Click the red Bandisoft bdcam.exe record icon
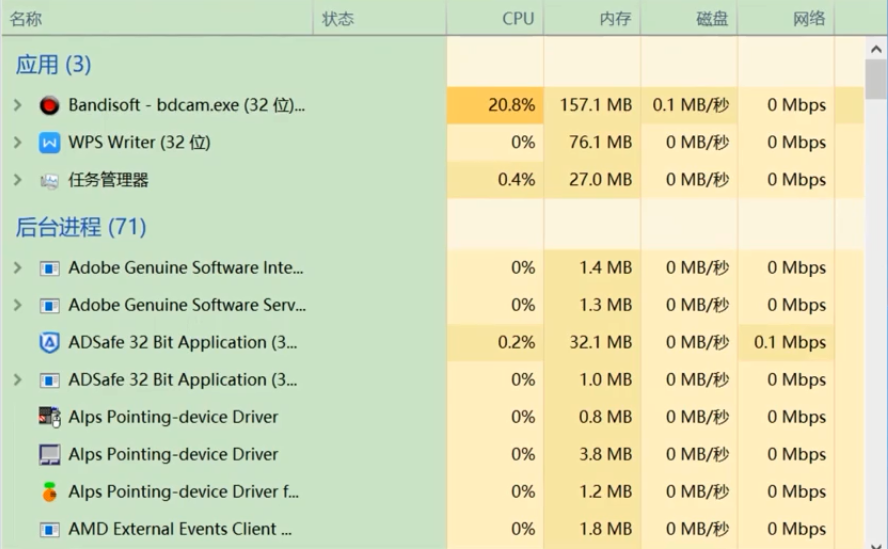The width and height of the screenshot is (888, 549). (x=49, y=105)
